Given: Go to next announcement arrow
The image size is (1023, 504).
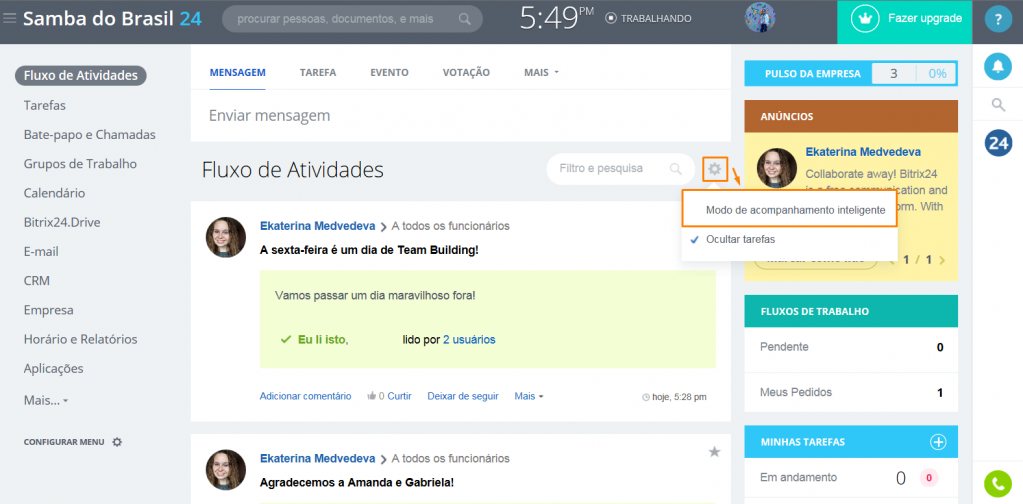Looking at the screenshot, I should click(x=941, y=259).
